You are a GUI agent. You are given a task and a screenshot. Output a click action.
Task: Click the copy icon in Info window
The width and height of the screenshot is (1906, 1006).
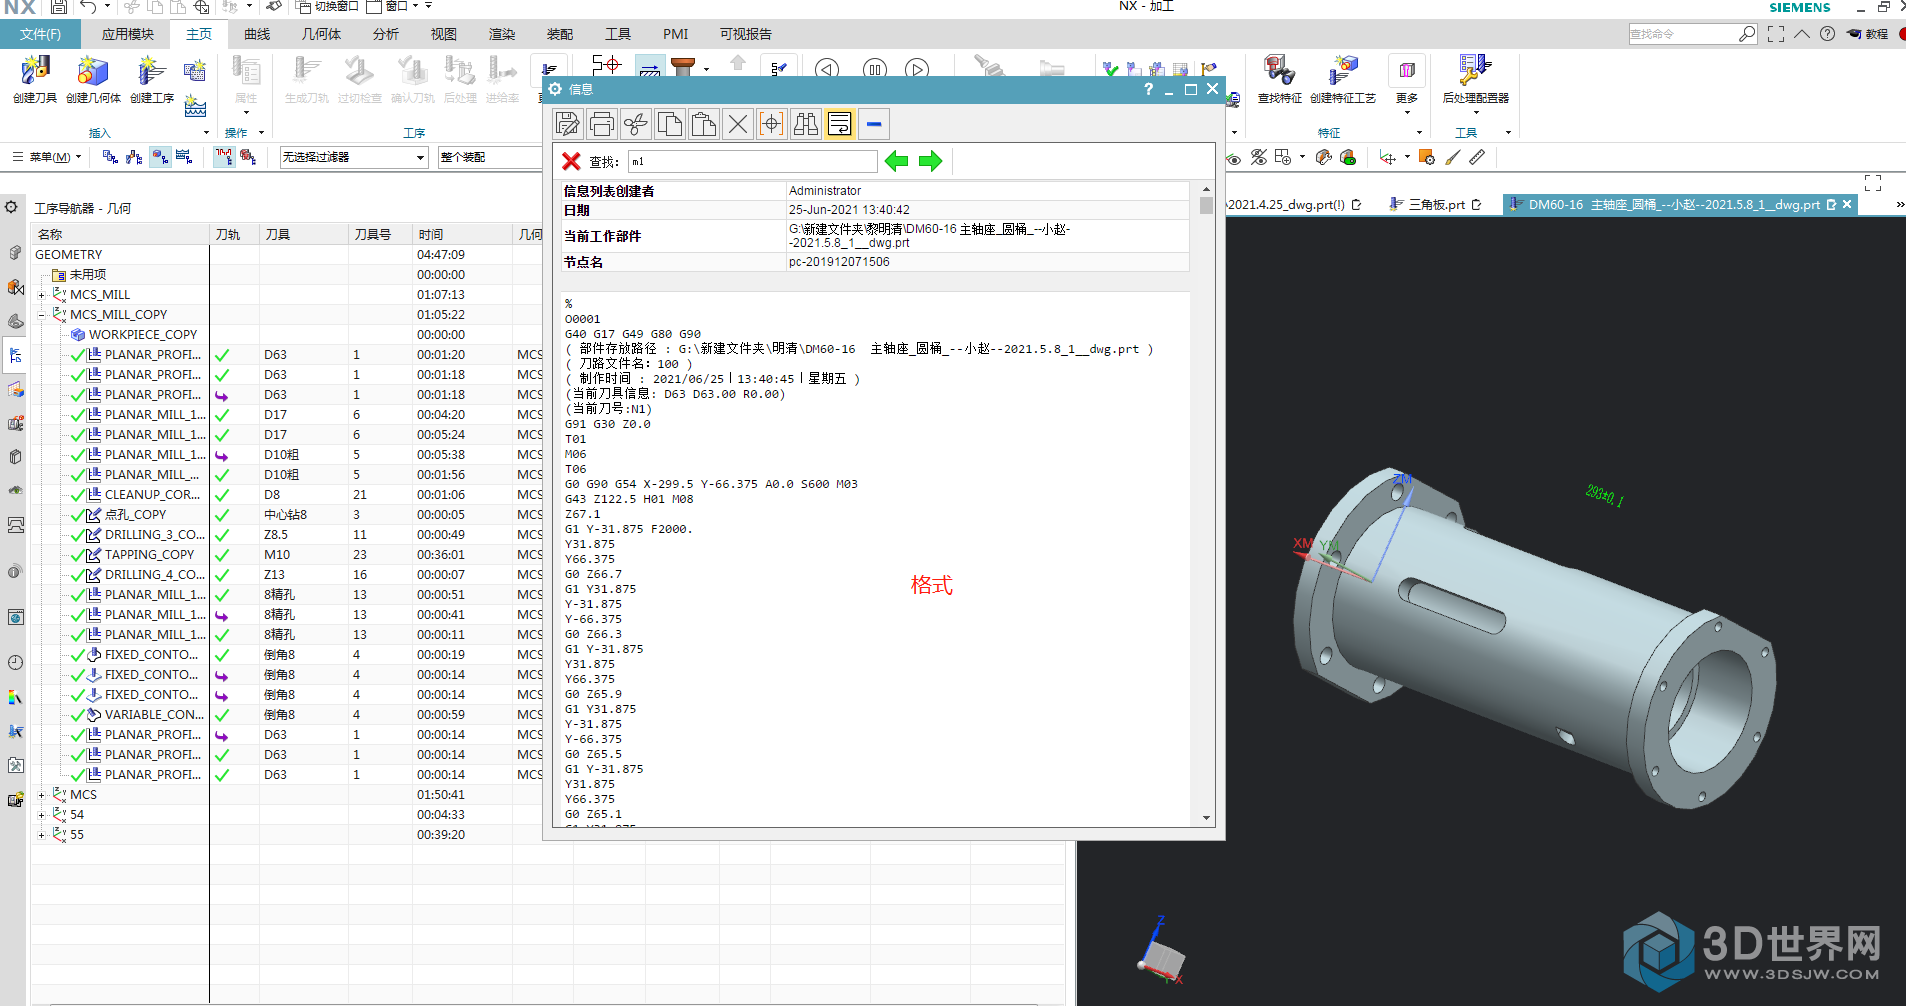670,124
